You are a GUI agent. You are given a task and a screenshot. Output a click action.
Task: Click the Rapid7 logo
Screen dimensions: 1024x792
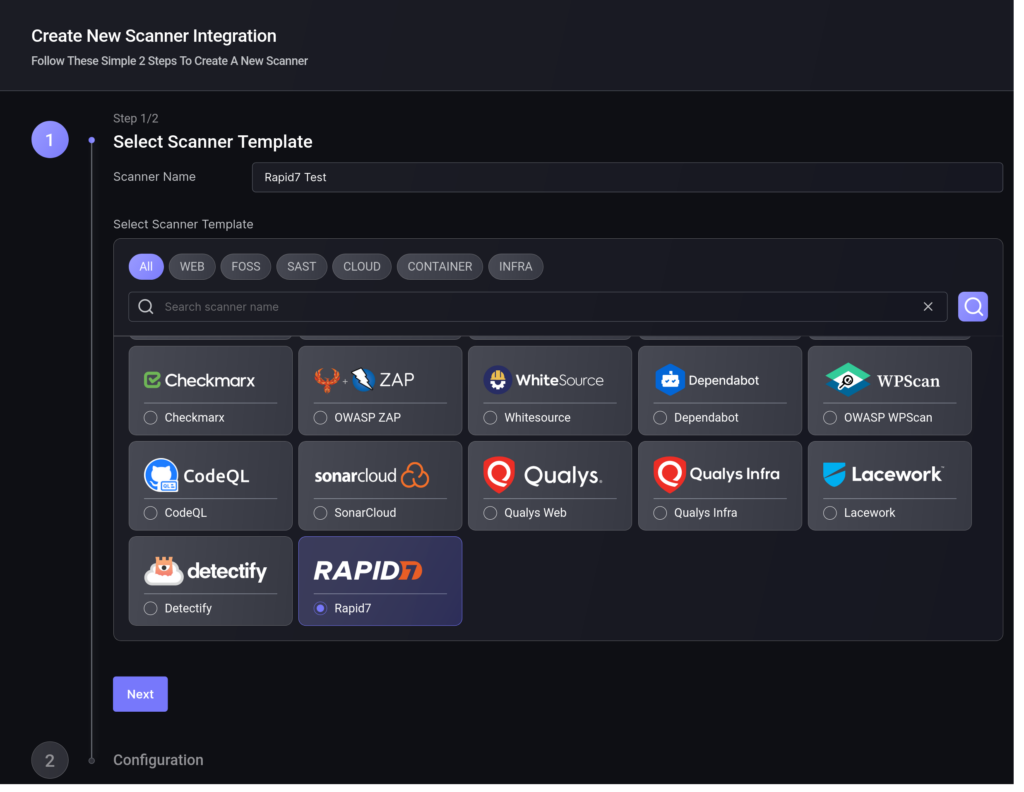368,571
